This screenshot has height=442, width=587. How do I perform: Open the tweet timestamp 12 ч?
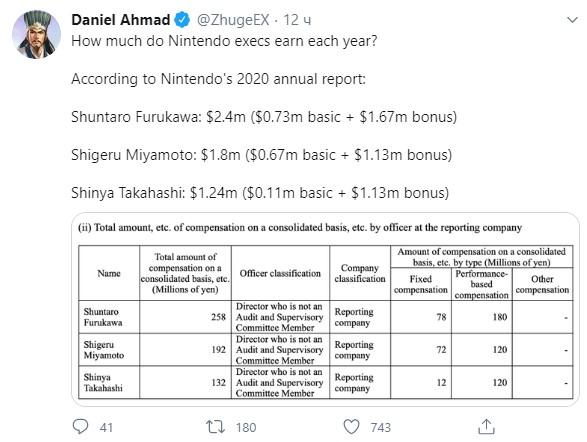pyautogui.click(x=297, y=20)
